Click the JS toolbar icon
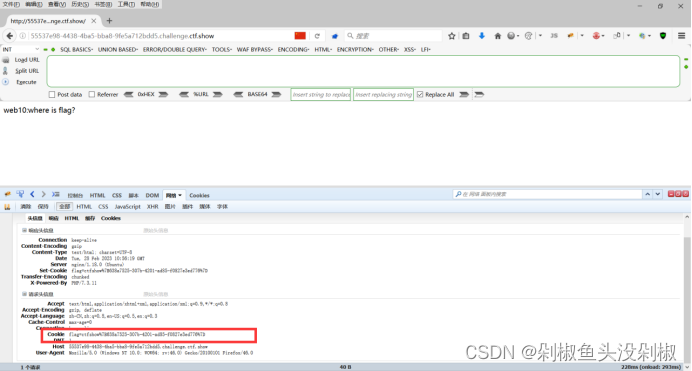This screenshot has height=371, width=692. click(x=554, y=36)
